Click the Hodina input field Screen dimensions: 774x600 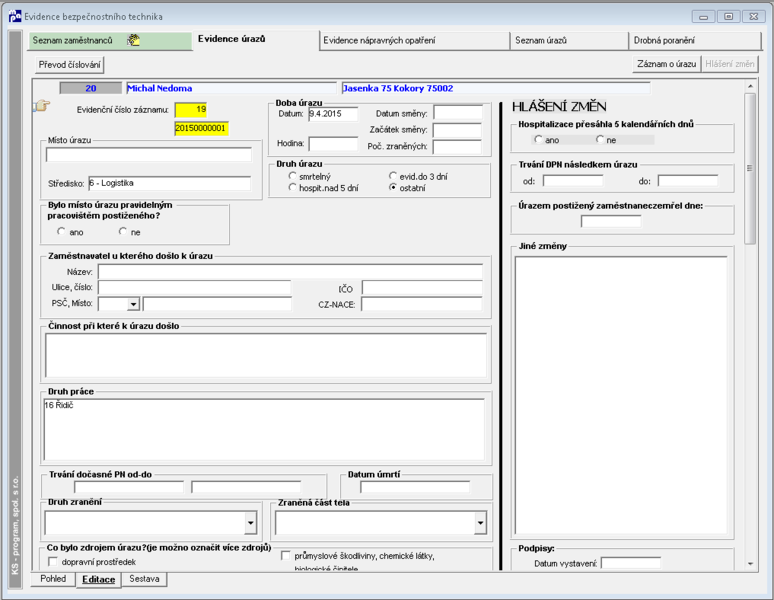pyautogui.click(x=333, y=144)
